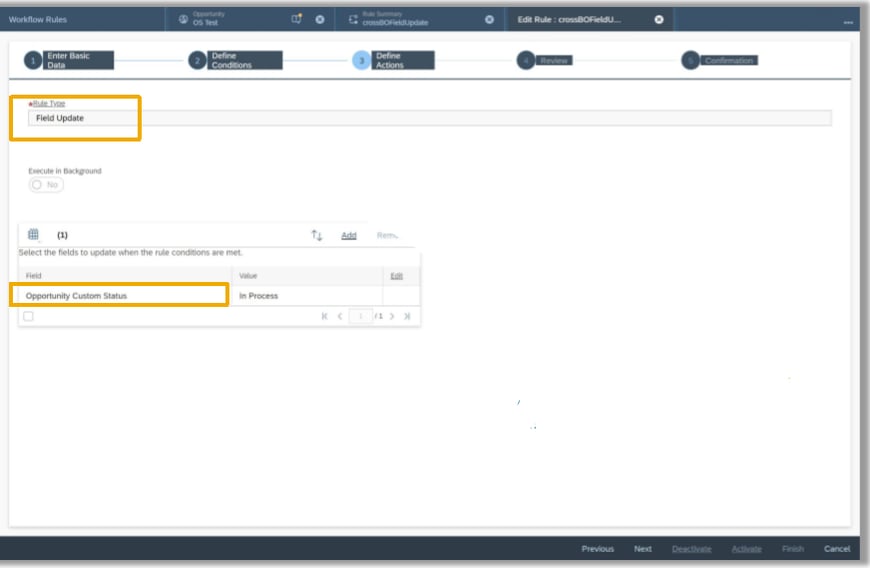
Task: Close the crossBOFieldUpdate rule summary tab
Action: tap(489, 19)
